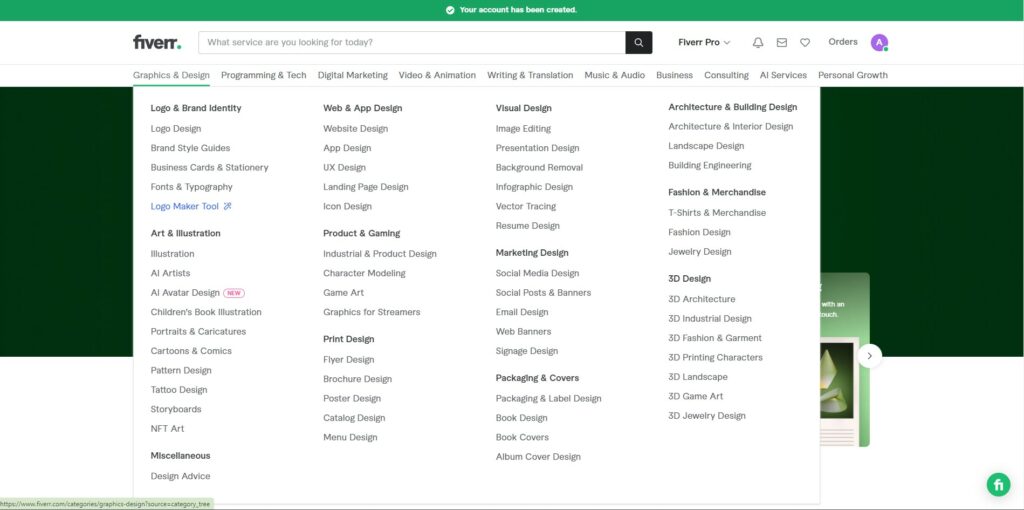
Task: Click the green Fiverr chat bubble icon
Action: tap(999, 485)
